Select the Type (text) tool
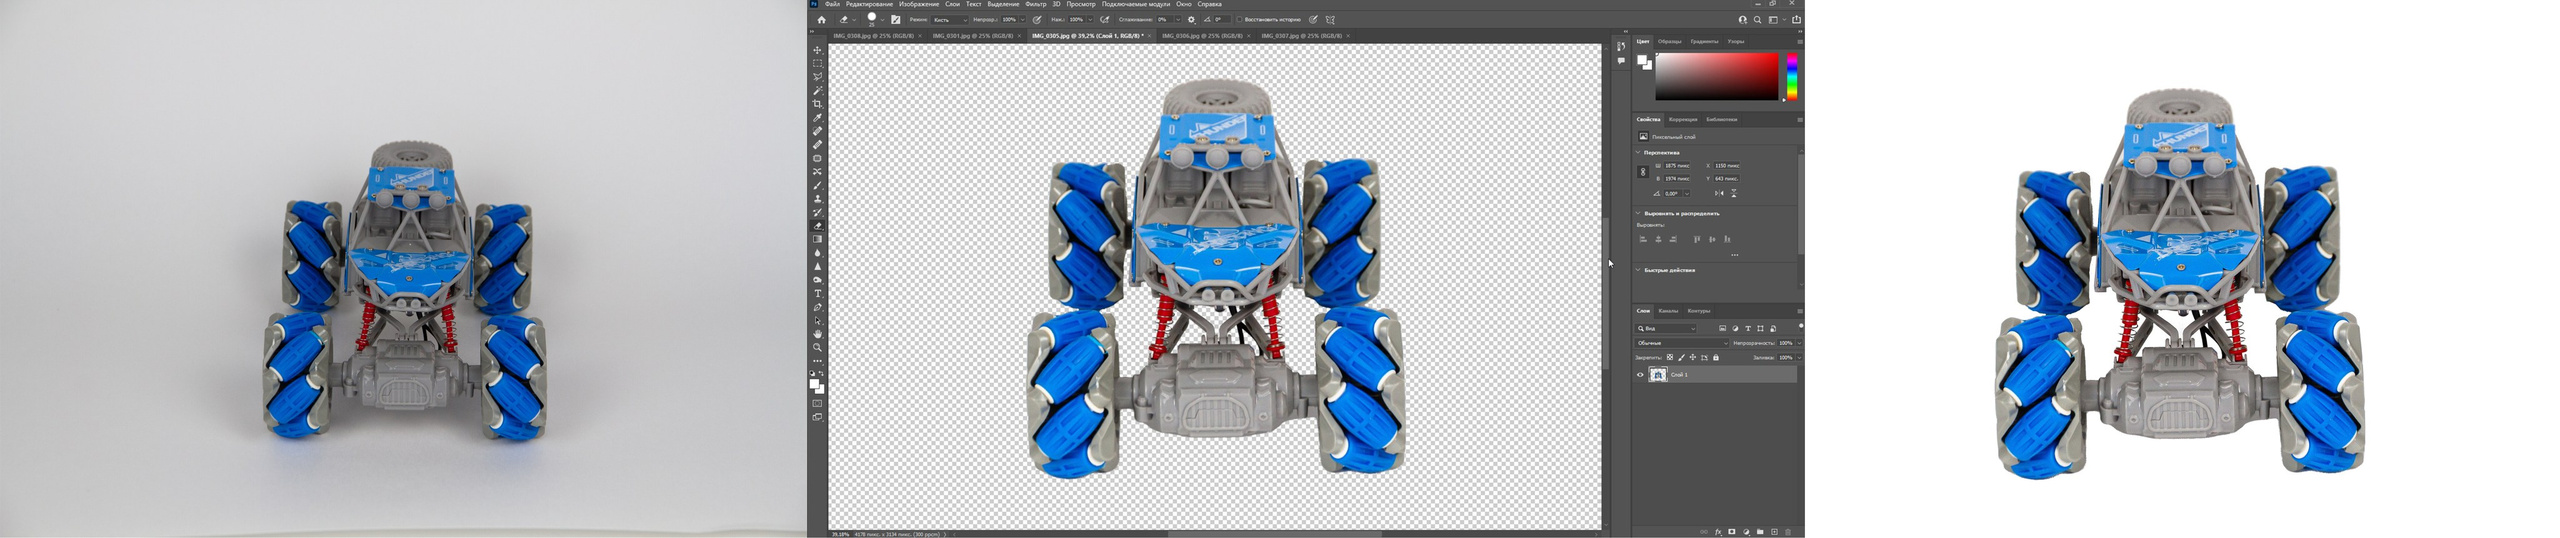Screen dimensions: 2560x538 (817, 294)
